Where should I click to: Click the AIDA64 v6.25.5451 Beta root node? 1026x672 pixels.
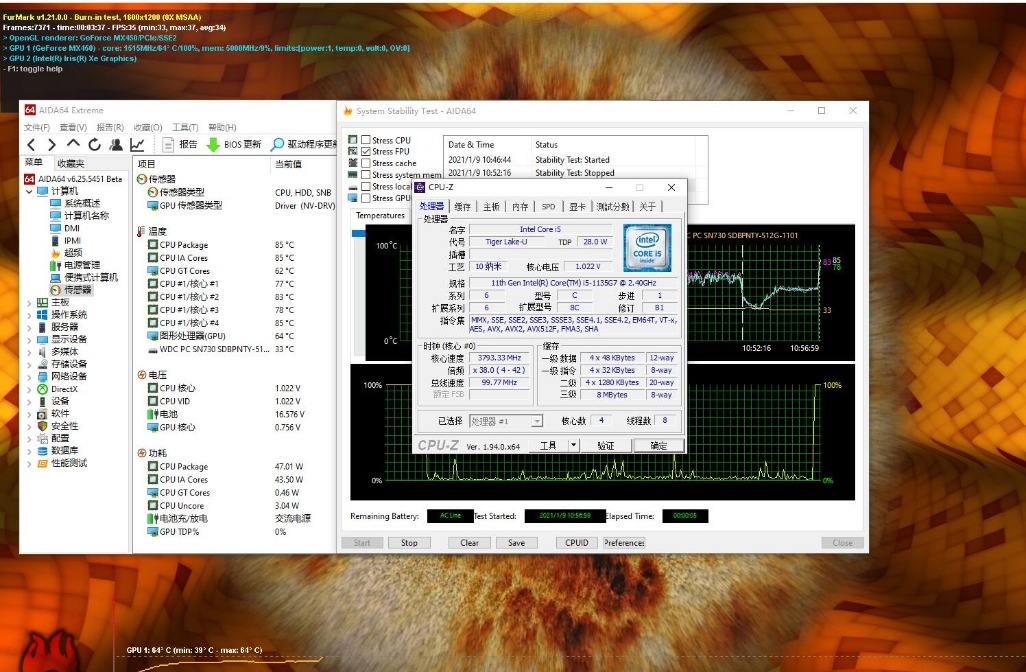click(x=74, y=179)
